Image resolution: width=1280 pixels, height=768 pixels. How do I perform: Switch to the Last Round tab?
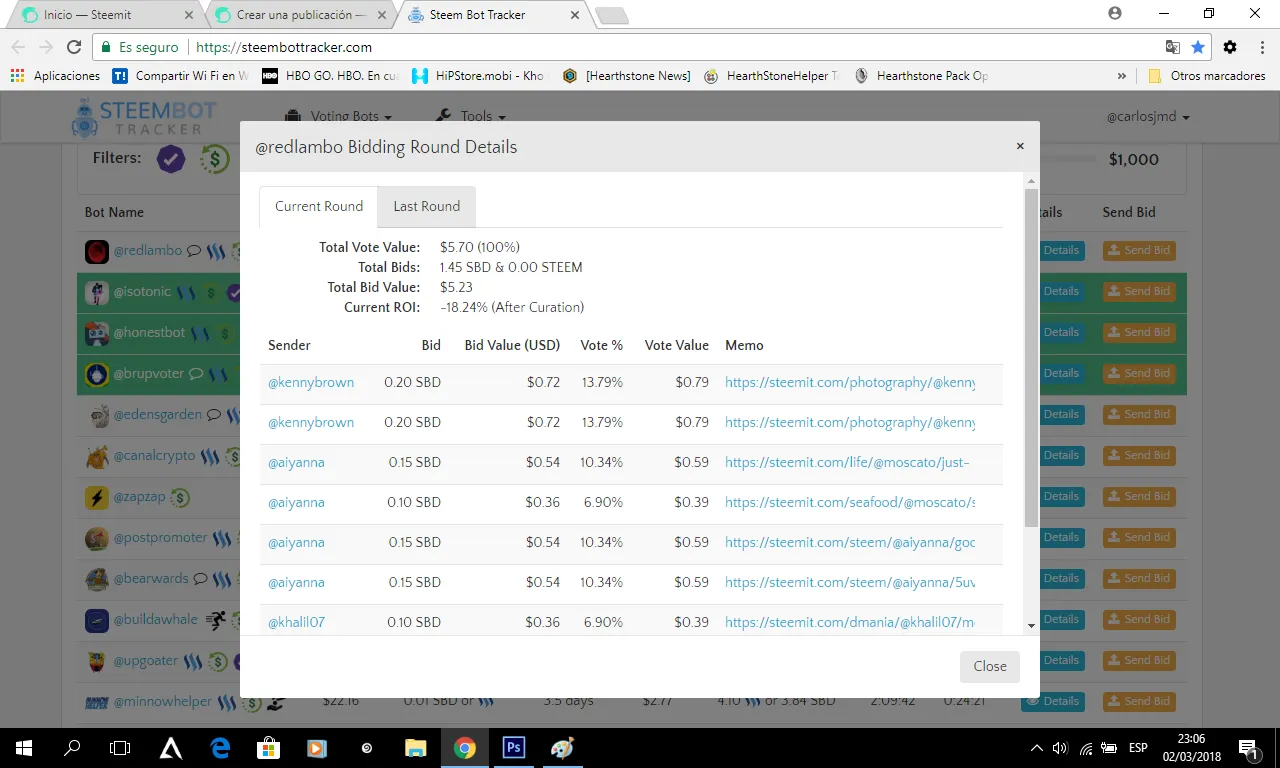point(427,206)
